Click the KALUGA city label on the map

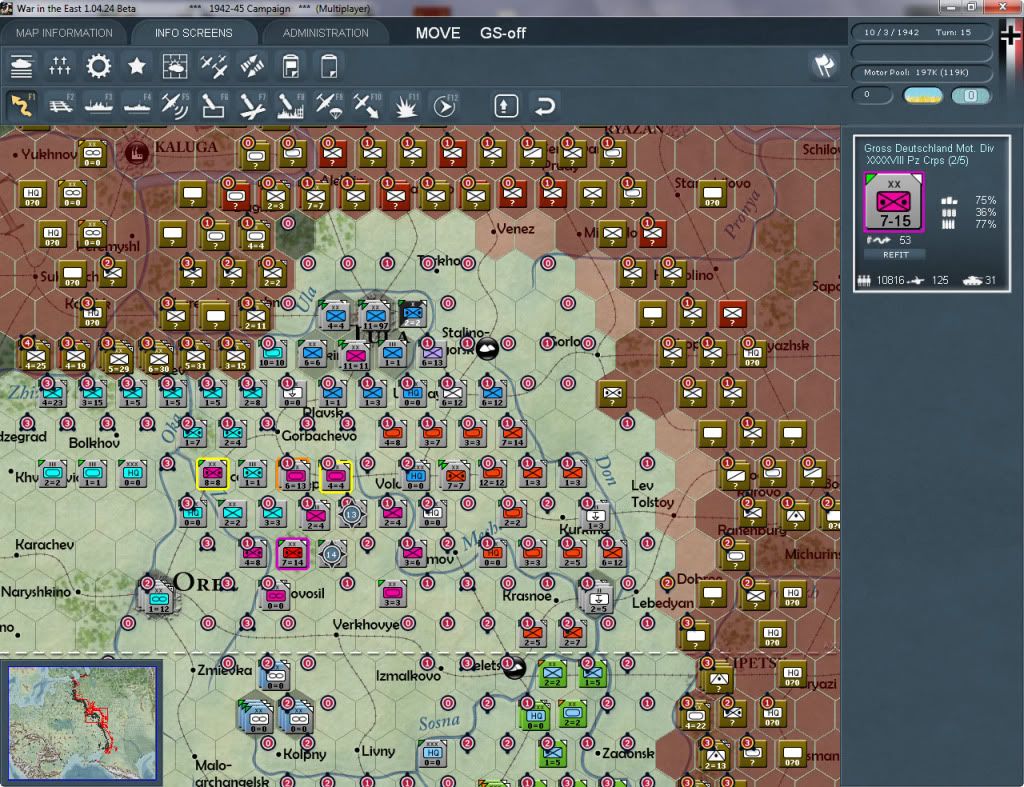point(186,147)
